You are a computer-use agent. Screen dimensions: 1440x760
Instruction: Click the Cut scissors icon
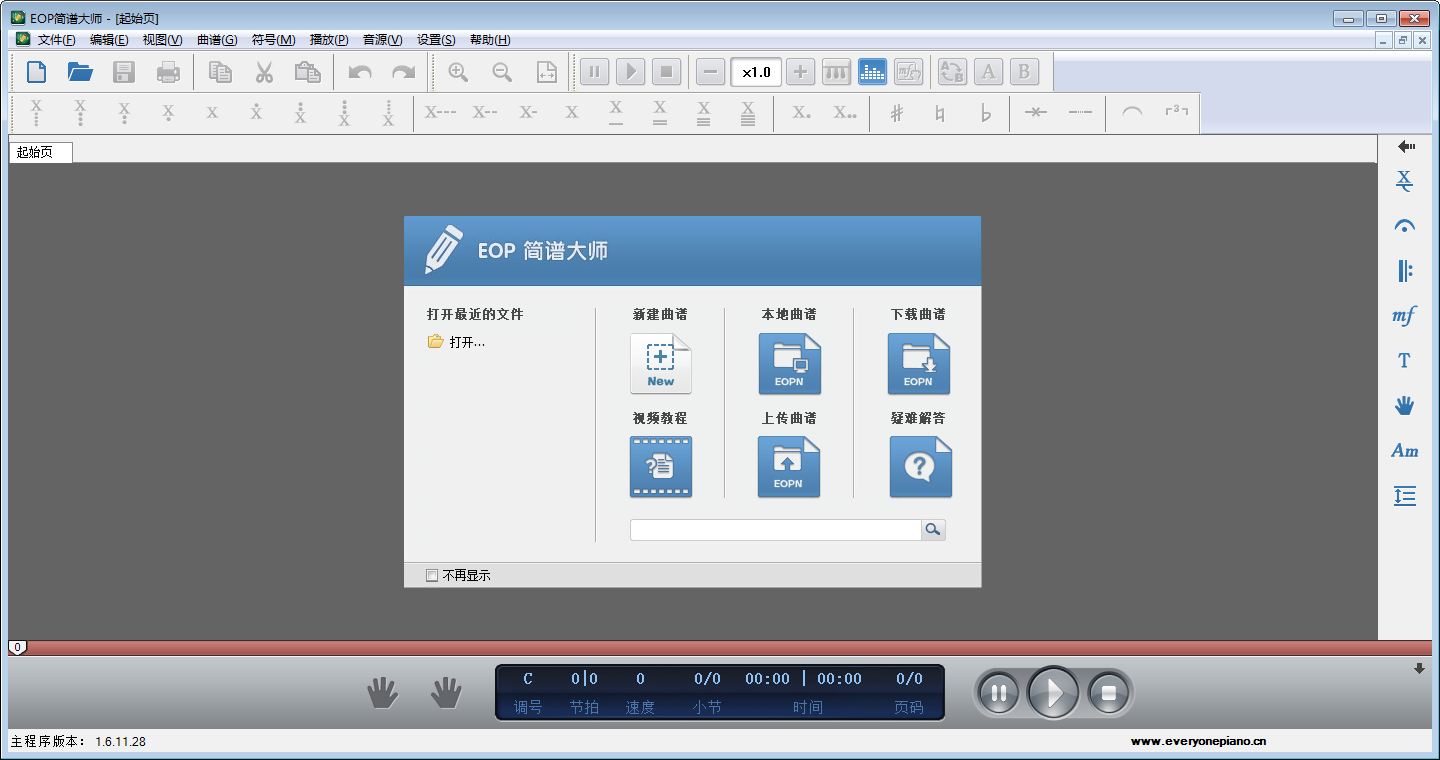(264, 72)
